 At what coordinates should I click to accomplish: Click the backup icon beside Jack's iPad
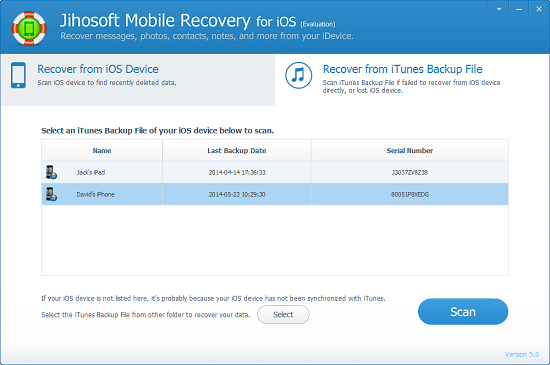click(x=51, y=172)
